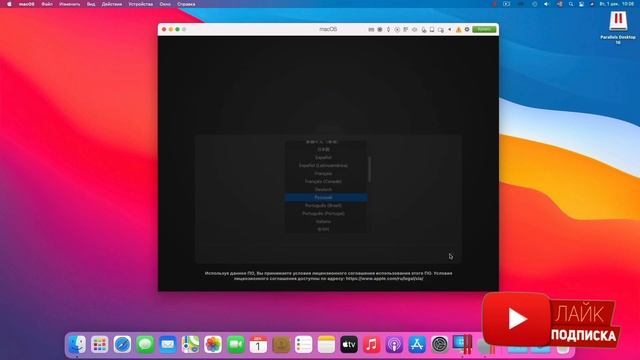Open the Окно menu
The width and height of the screenshot is (640, 360).
point(165,4)
